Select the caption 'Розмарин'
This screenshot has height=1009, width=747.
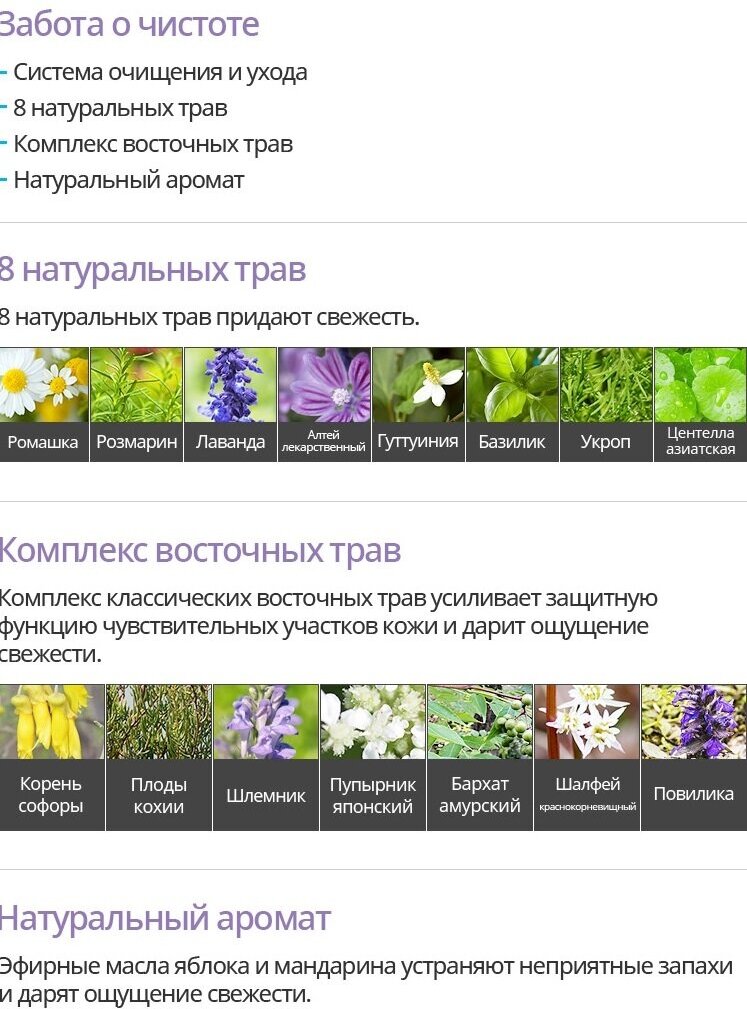136,442
